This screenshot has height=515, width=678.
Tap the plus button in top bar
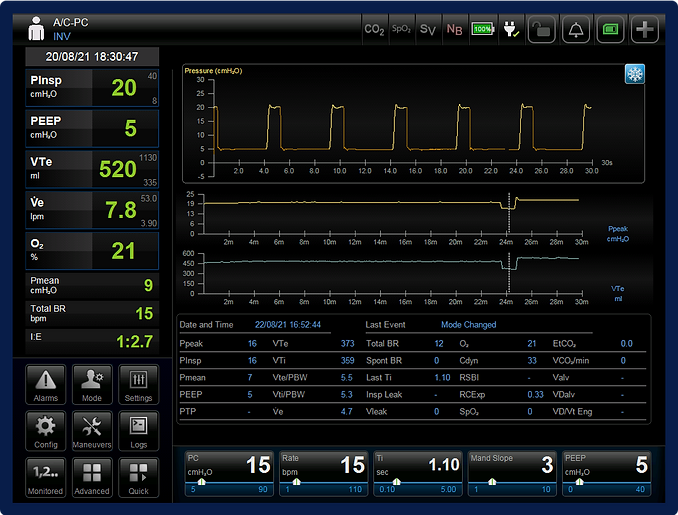pyautogui.click(x=645, y=29)
